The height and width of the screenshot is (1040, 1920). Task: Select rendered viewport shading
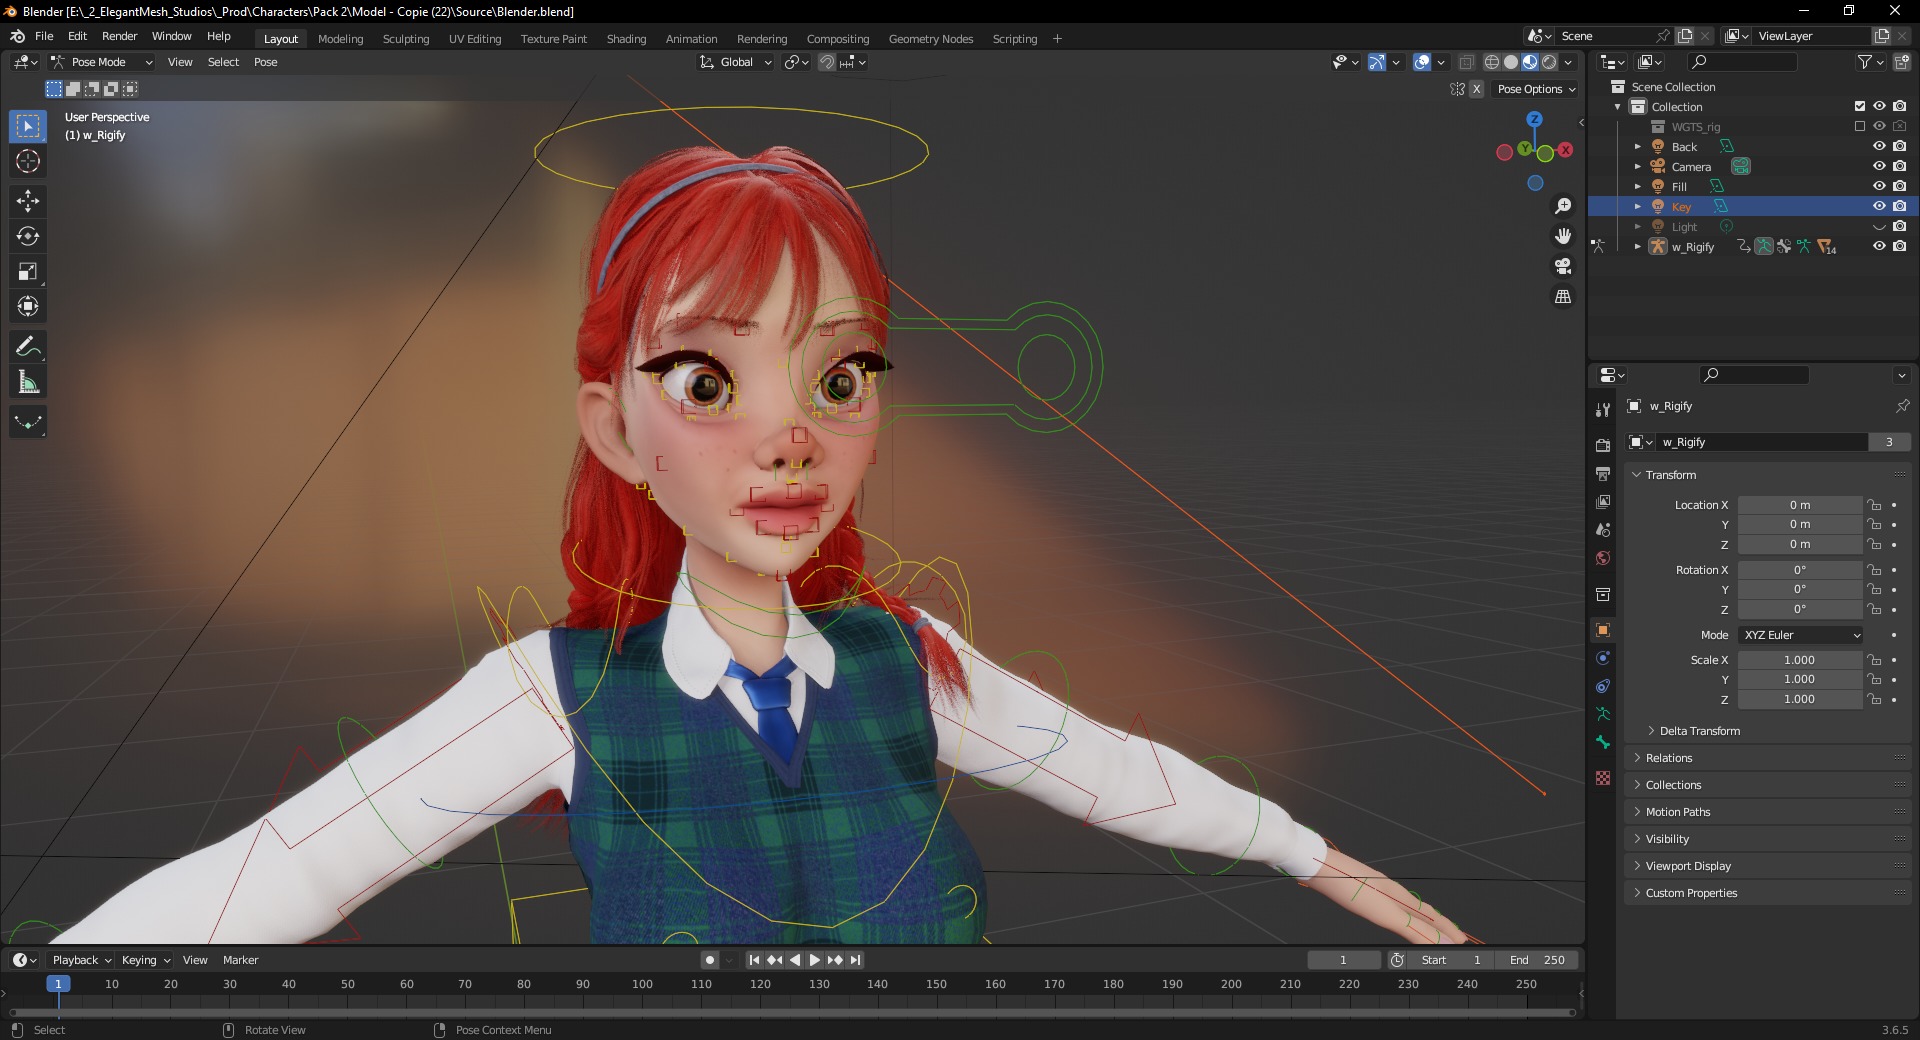pyautogui.click(x=1549, y=62)
